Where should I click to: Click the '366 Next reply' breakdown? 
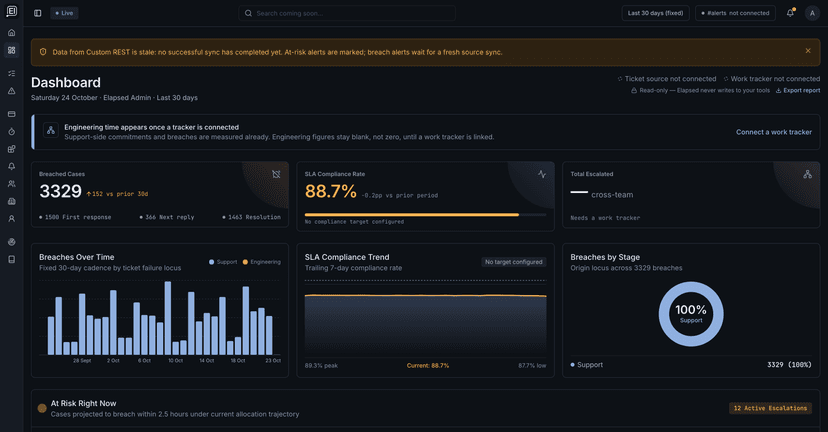tap(167, 217)
